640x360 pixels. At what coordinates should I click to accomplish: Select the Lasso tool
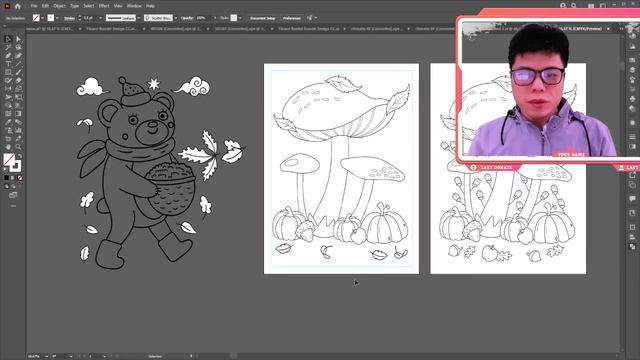tap(18, 47)
